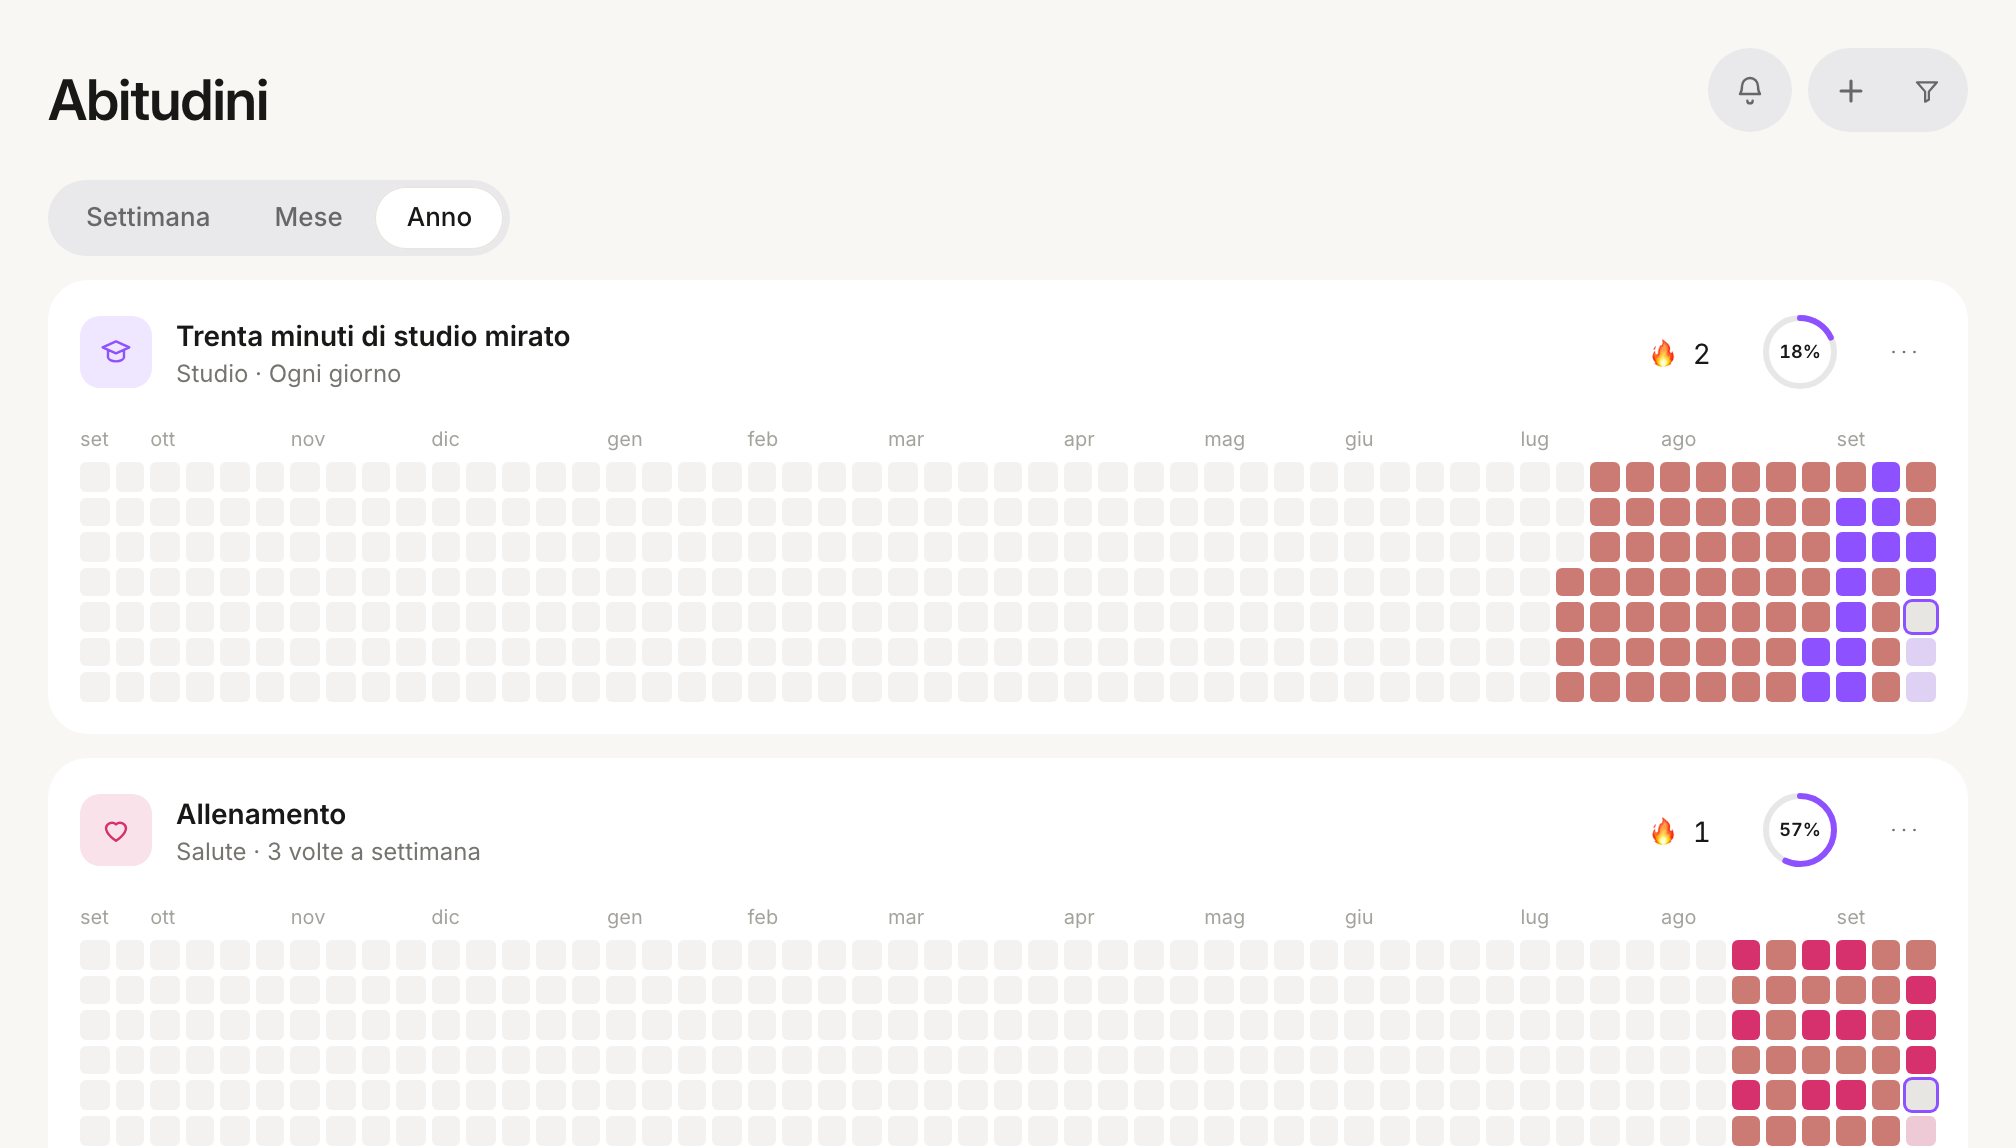Screen dimensions: 2016x1148
Task: Select the Anno view tab
Action: 439,217
